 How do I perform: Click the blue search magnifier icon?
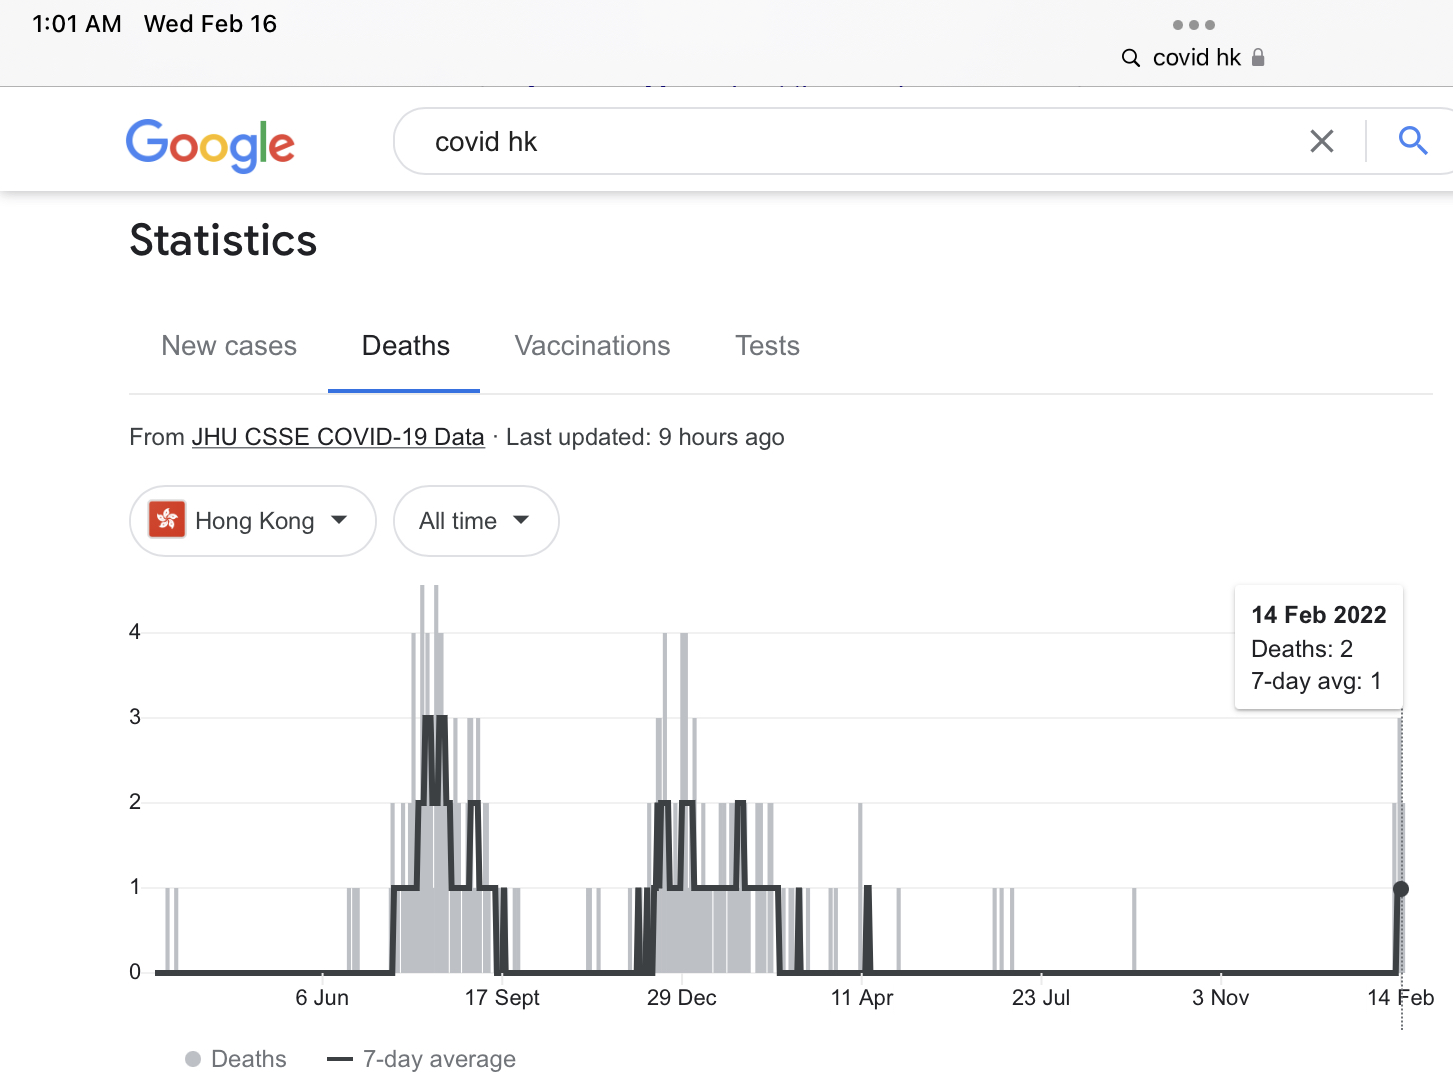pyautogui.click(x=1412, y=141)
